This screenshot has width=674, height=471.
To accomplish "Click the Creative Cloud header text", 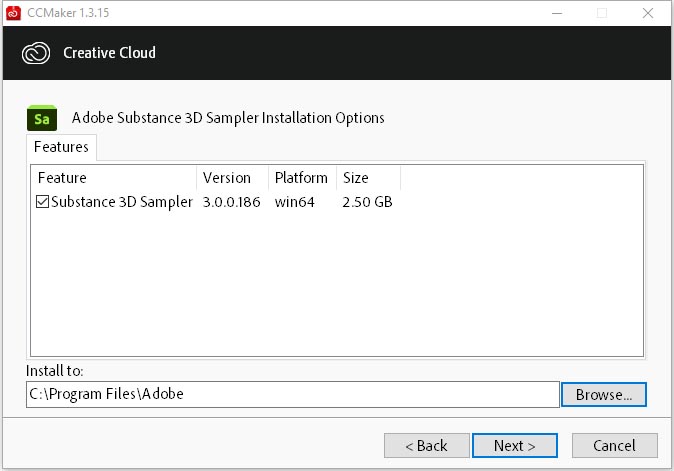I will click(110, 53).
